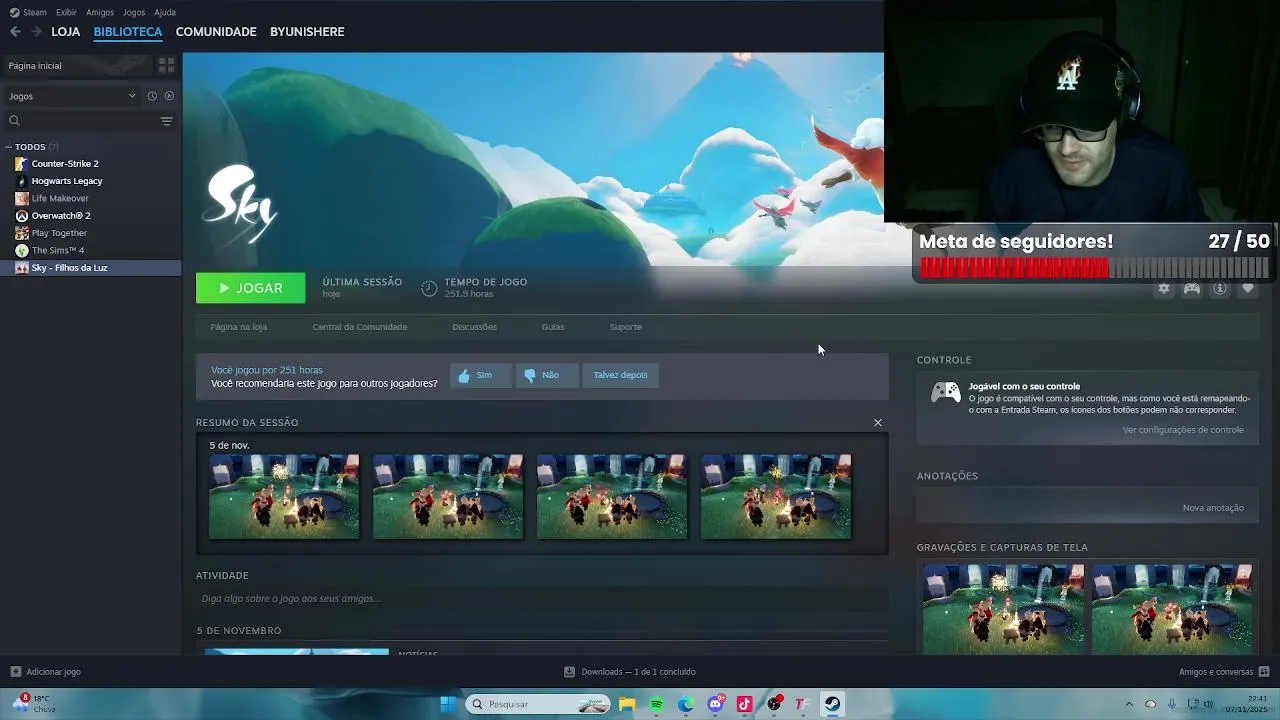This screenshot has height=720, width=1280.
Task: Close the Resumo da Sessão panel
Action: click(878, 423)
